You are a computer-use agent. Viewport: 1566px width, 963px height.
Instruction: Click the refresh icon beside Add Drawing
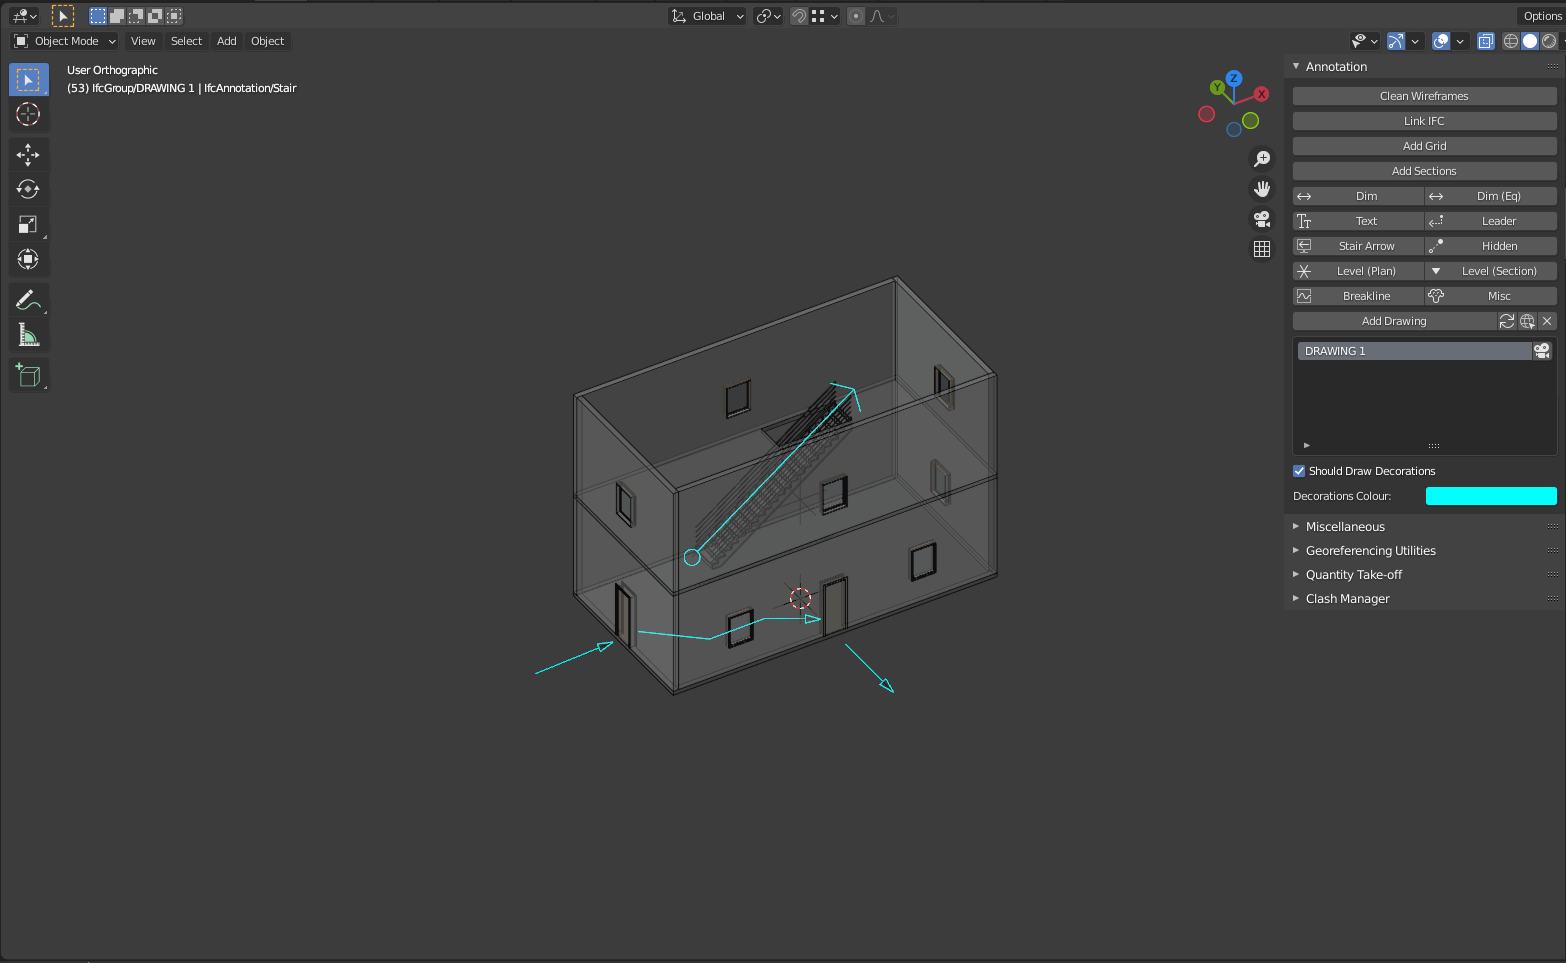1507,321
